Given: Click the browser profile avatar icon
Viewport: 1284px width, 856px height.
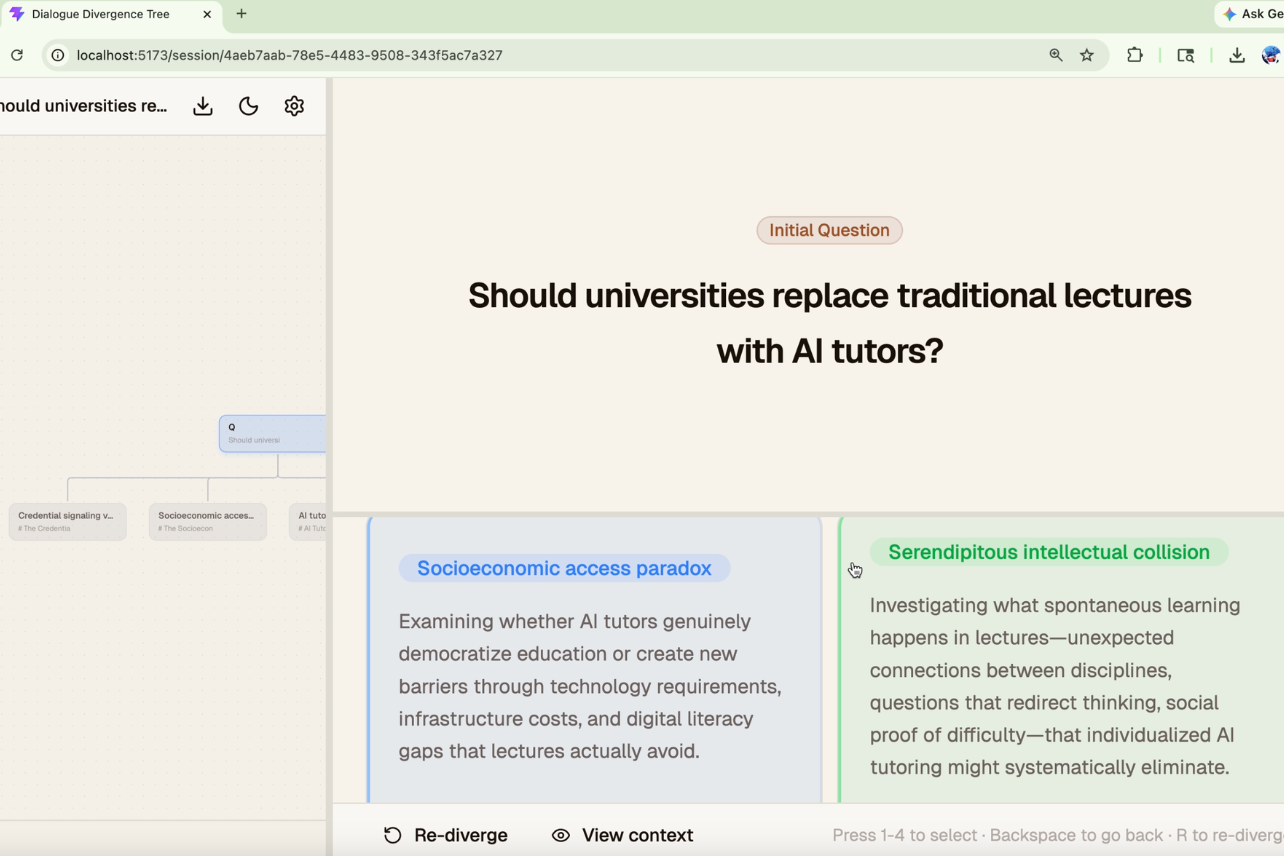Looking at the screenshot, I should point(1272,55).
